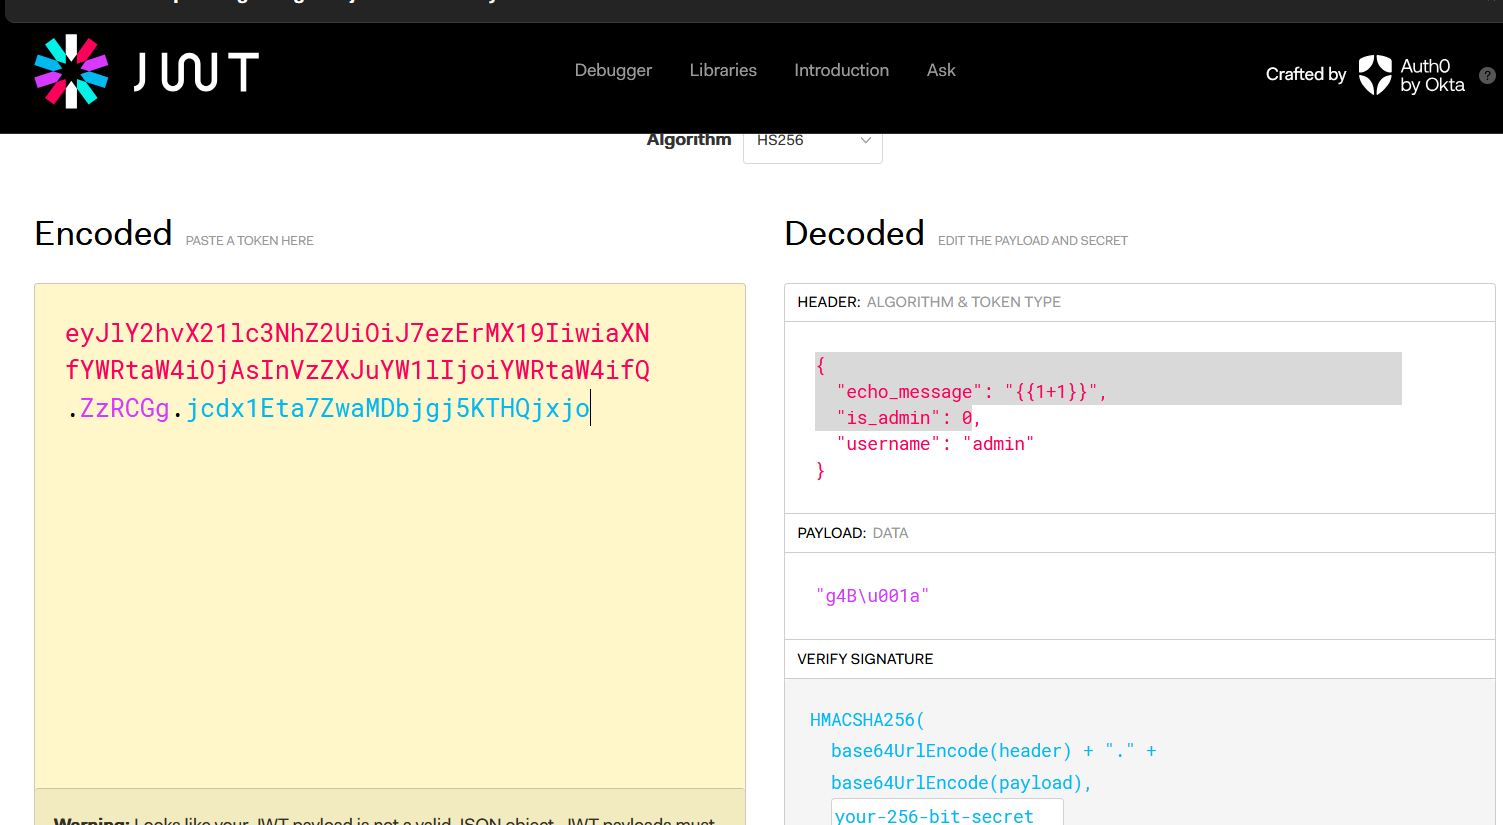The height and width of the screenshot is (825, 1503).
Task: Click the decoded payload data text
Action: tap(872, 596)
